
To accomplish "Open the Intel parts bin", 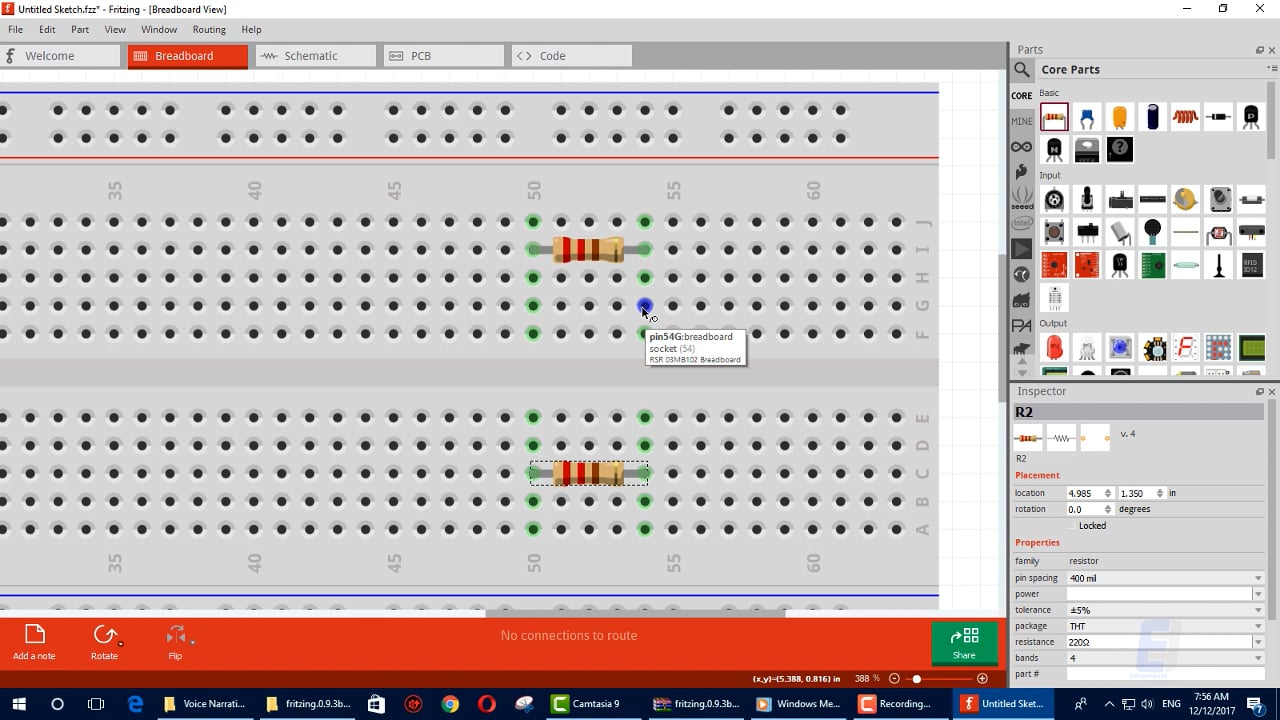I will (x=1021, y=223).
